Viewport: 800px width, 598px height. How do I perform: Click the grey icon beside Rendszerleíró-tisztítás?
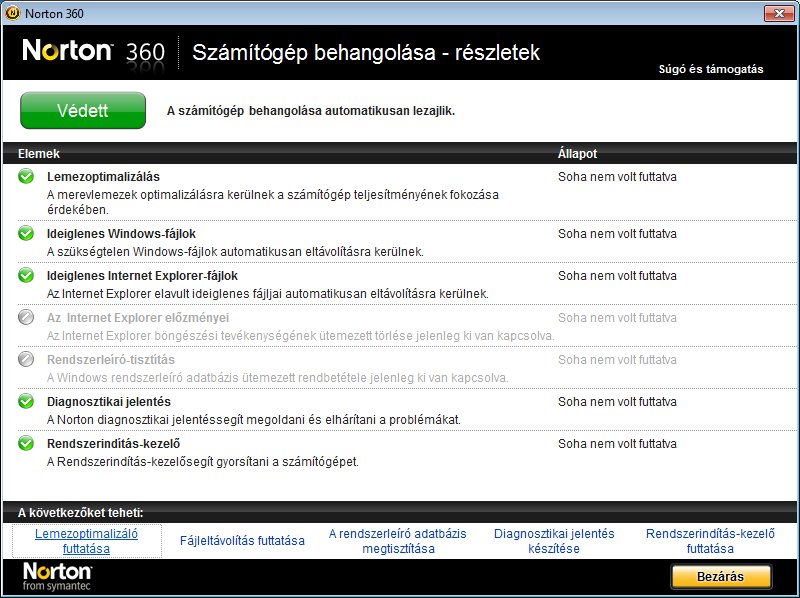coord(26,359)
